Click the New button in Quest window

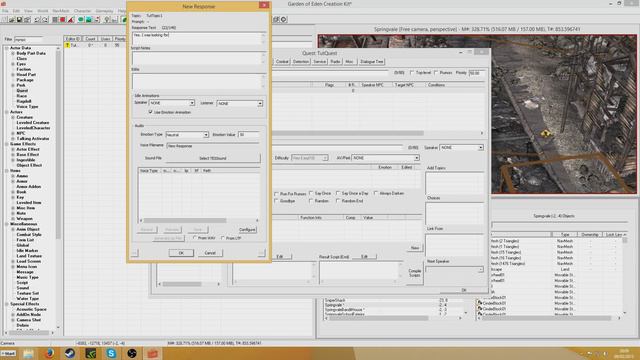tap(415, 248)
